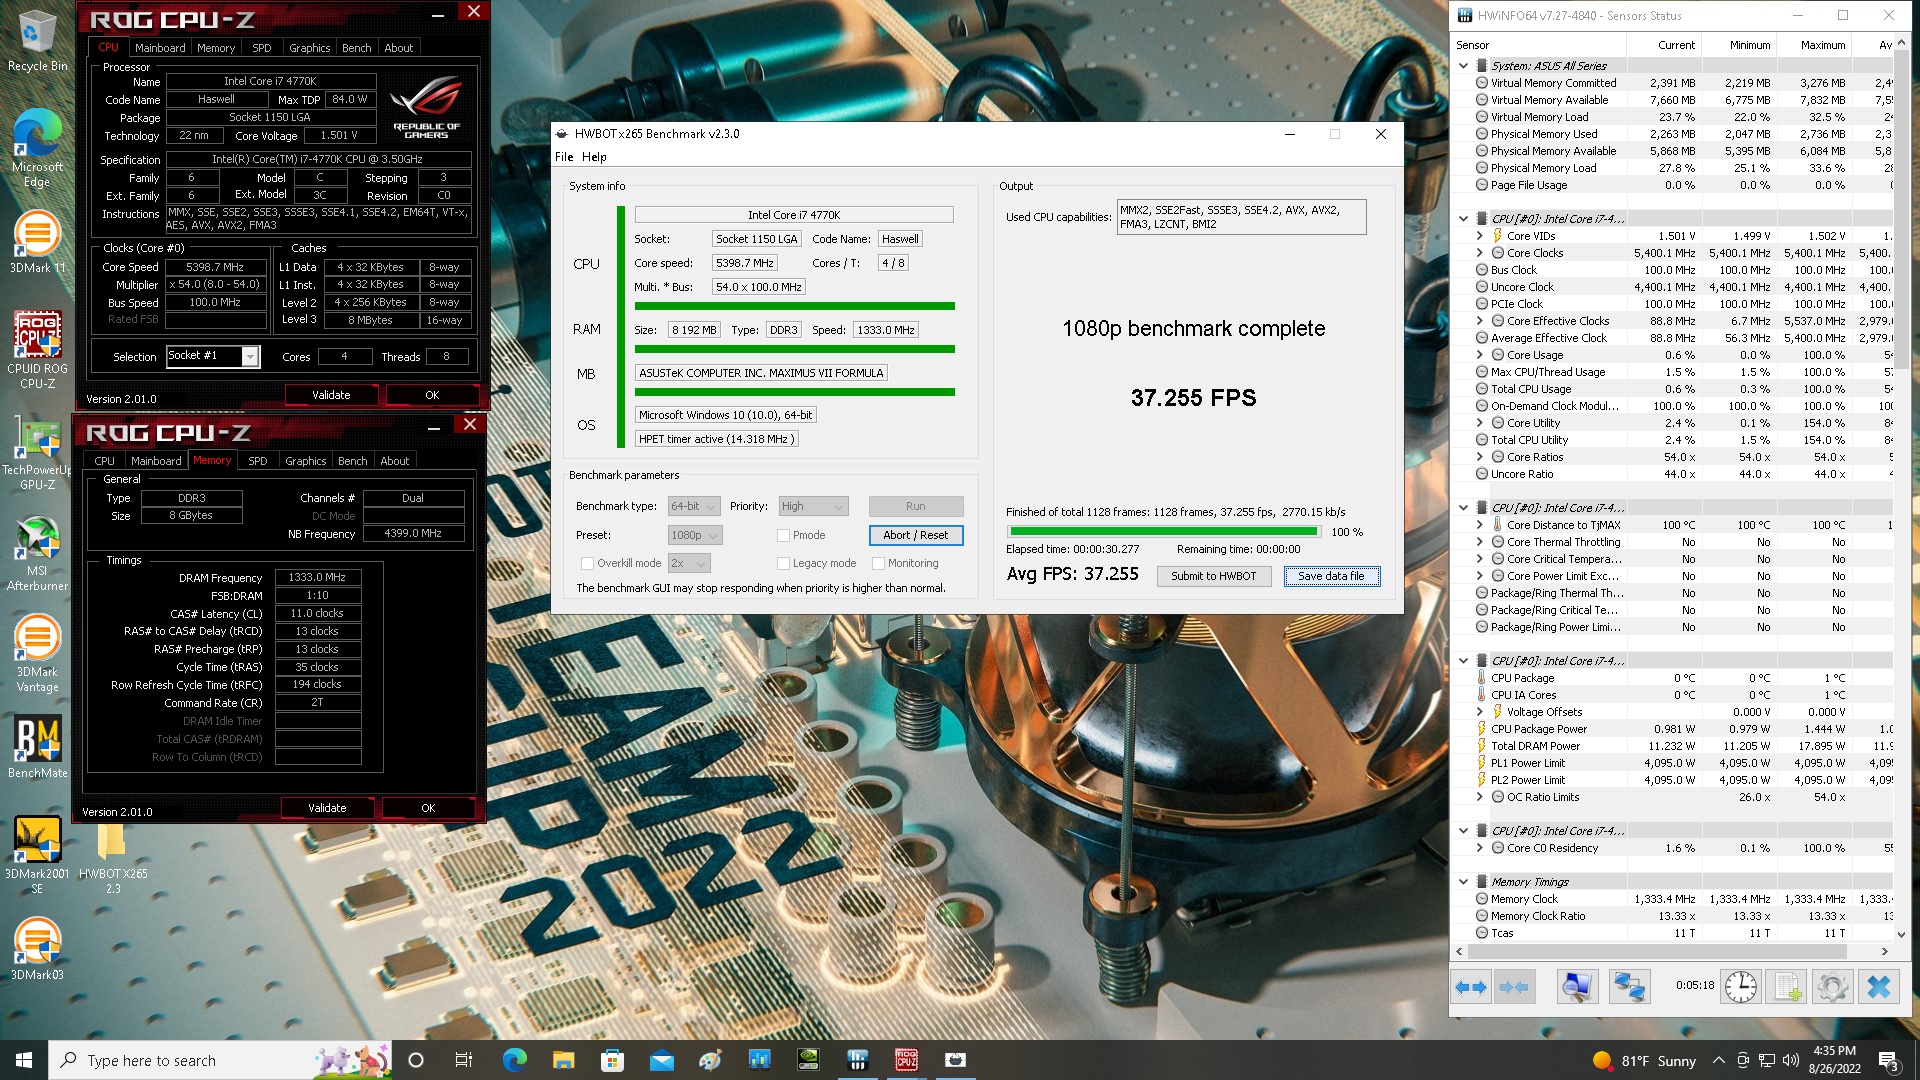
Task: Click HWiNFO log-file add sheet icon
Action: pyautogui.click(x=1787, y=987)
